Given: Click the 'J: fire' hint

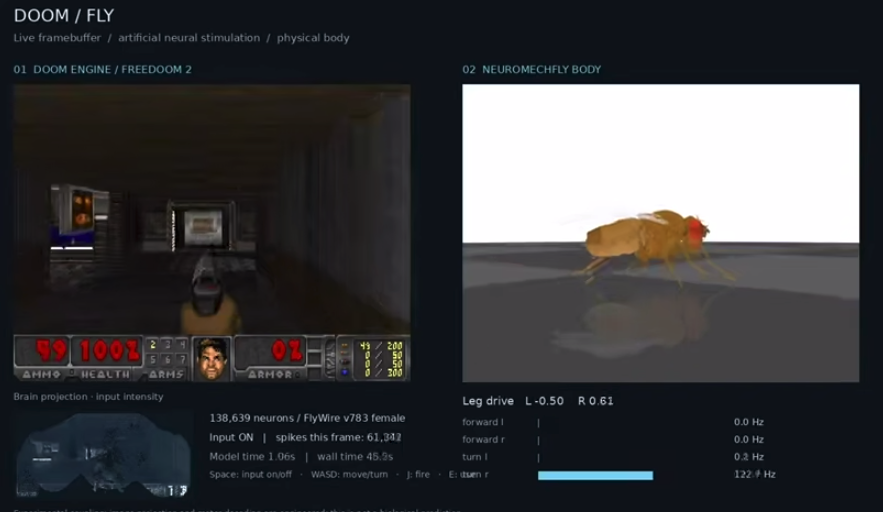Looking at the screenshot, I should (x=418, y=474).
